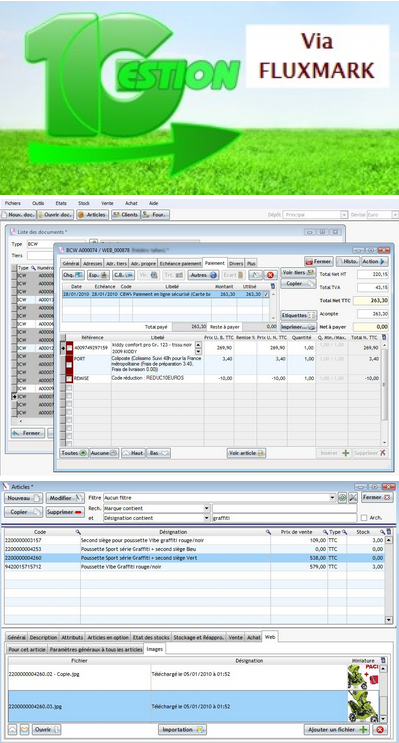Switch to the Etat des stocks tab

click(x=151, y=637)
